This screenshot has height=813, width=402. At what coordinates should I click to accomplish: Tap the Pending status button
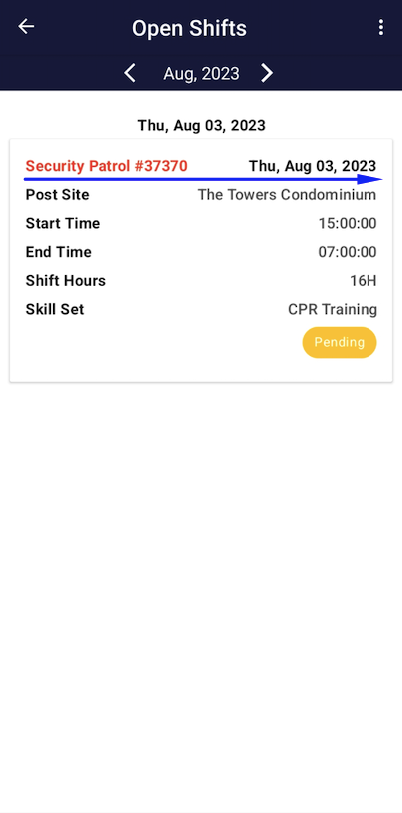pyautogui.click(x=339, y=342)
